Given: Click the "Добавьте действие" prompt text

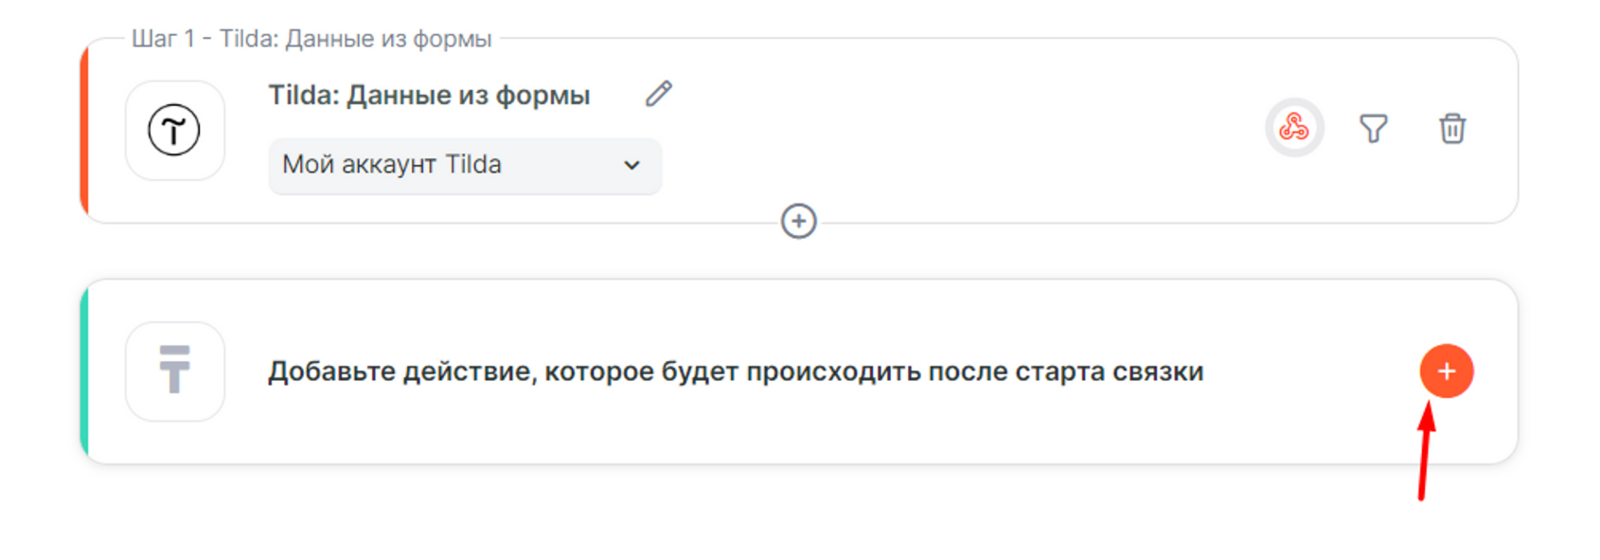Looking at the screenshot, I should point(735,372).
